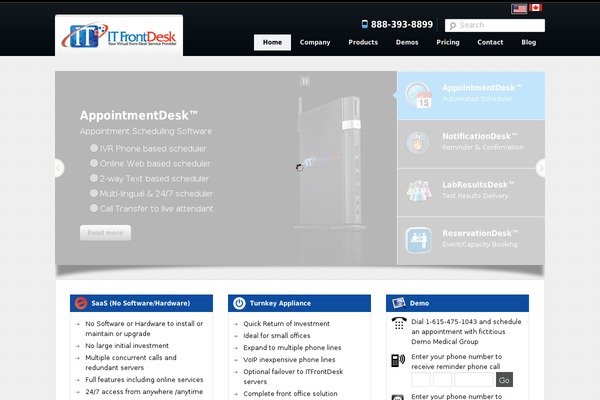
Task: Click the Turnkey Appliance header
Action: 299,303
